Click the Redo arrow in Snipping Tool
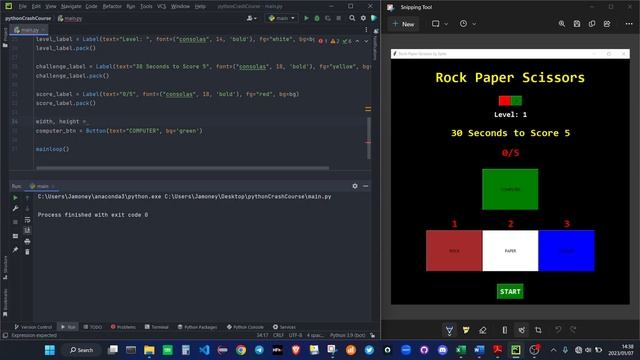This screenshot has height=360, width=640. click(x=573, y=330)
